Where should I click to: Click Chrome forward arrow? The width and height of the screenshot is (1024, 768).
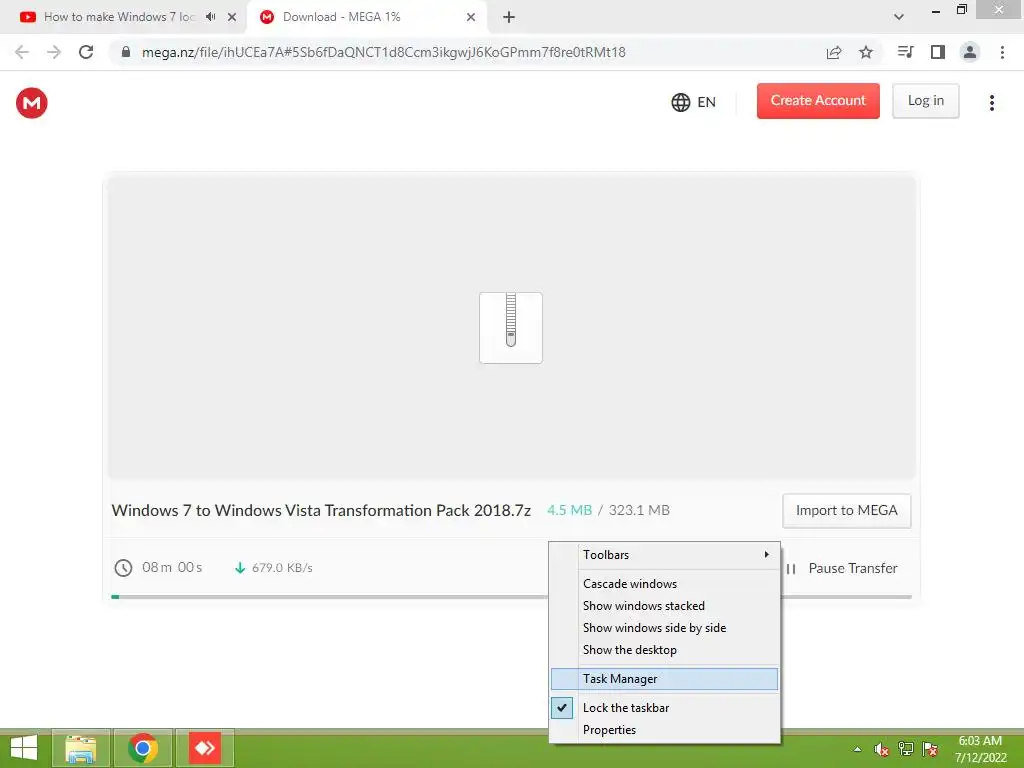click(54, 52)
